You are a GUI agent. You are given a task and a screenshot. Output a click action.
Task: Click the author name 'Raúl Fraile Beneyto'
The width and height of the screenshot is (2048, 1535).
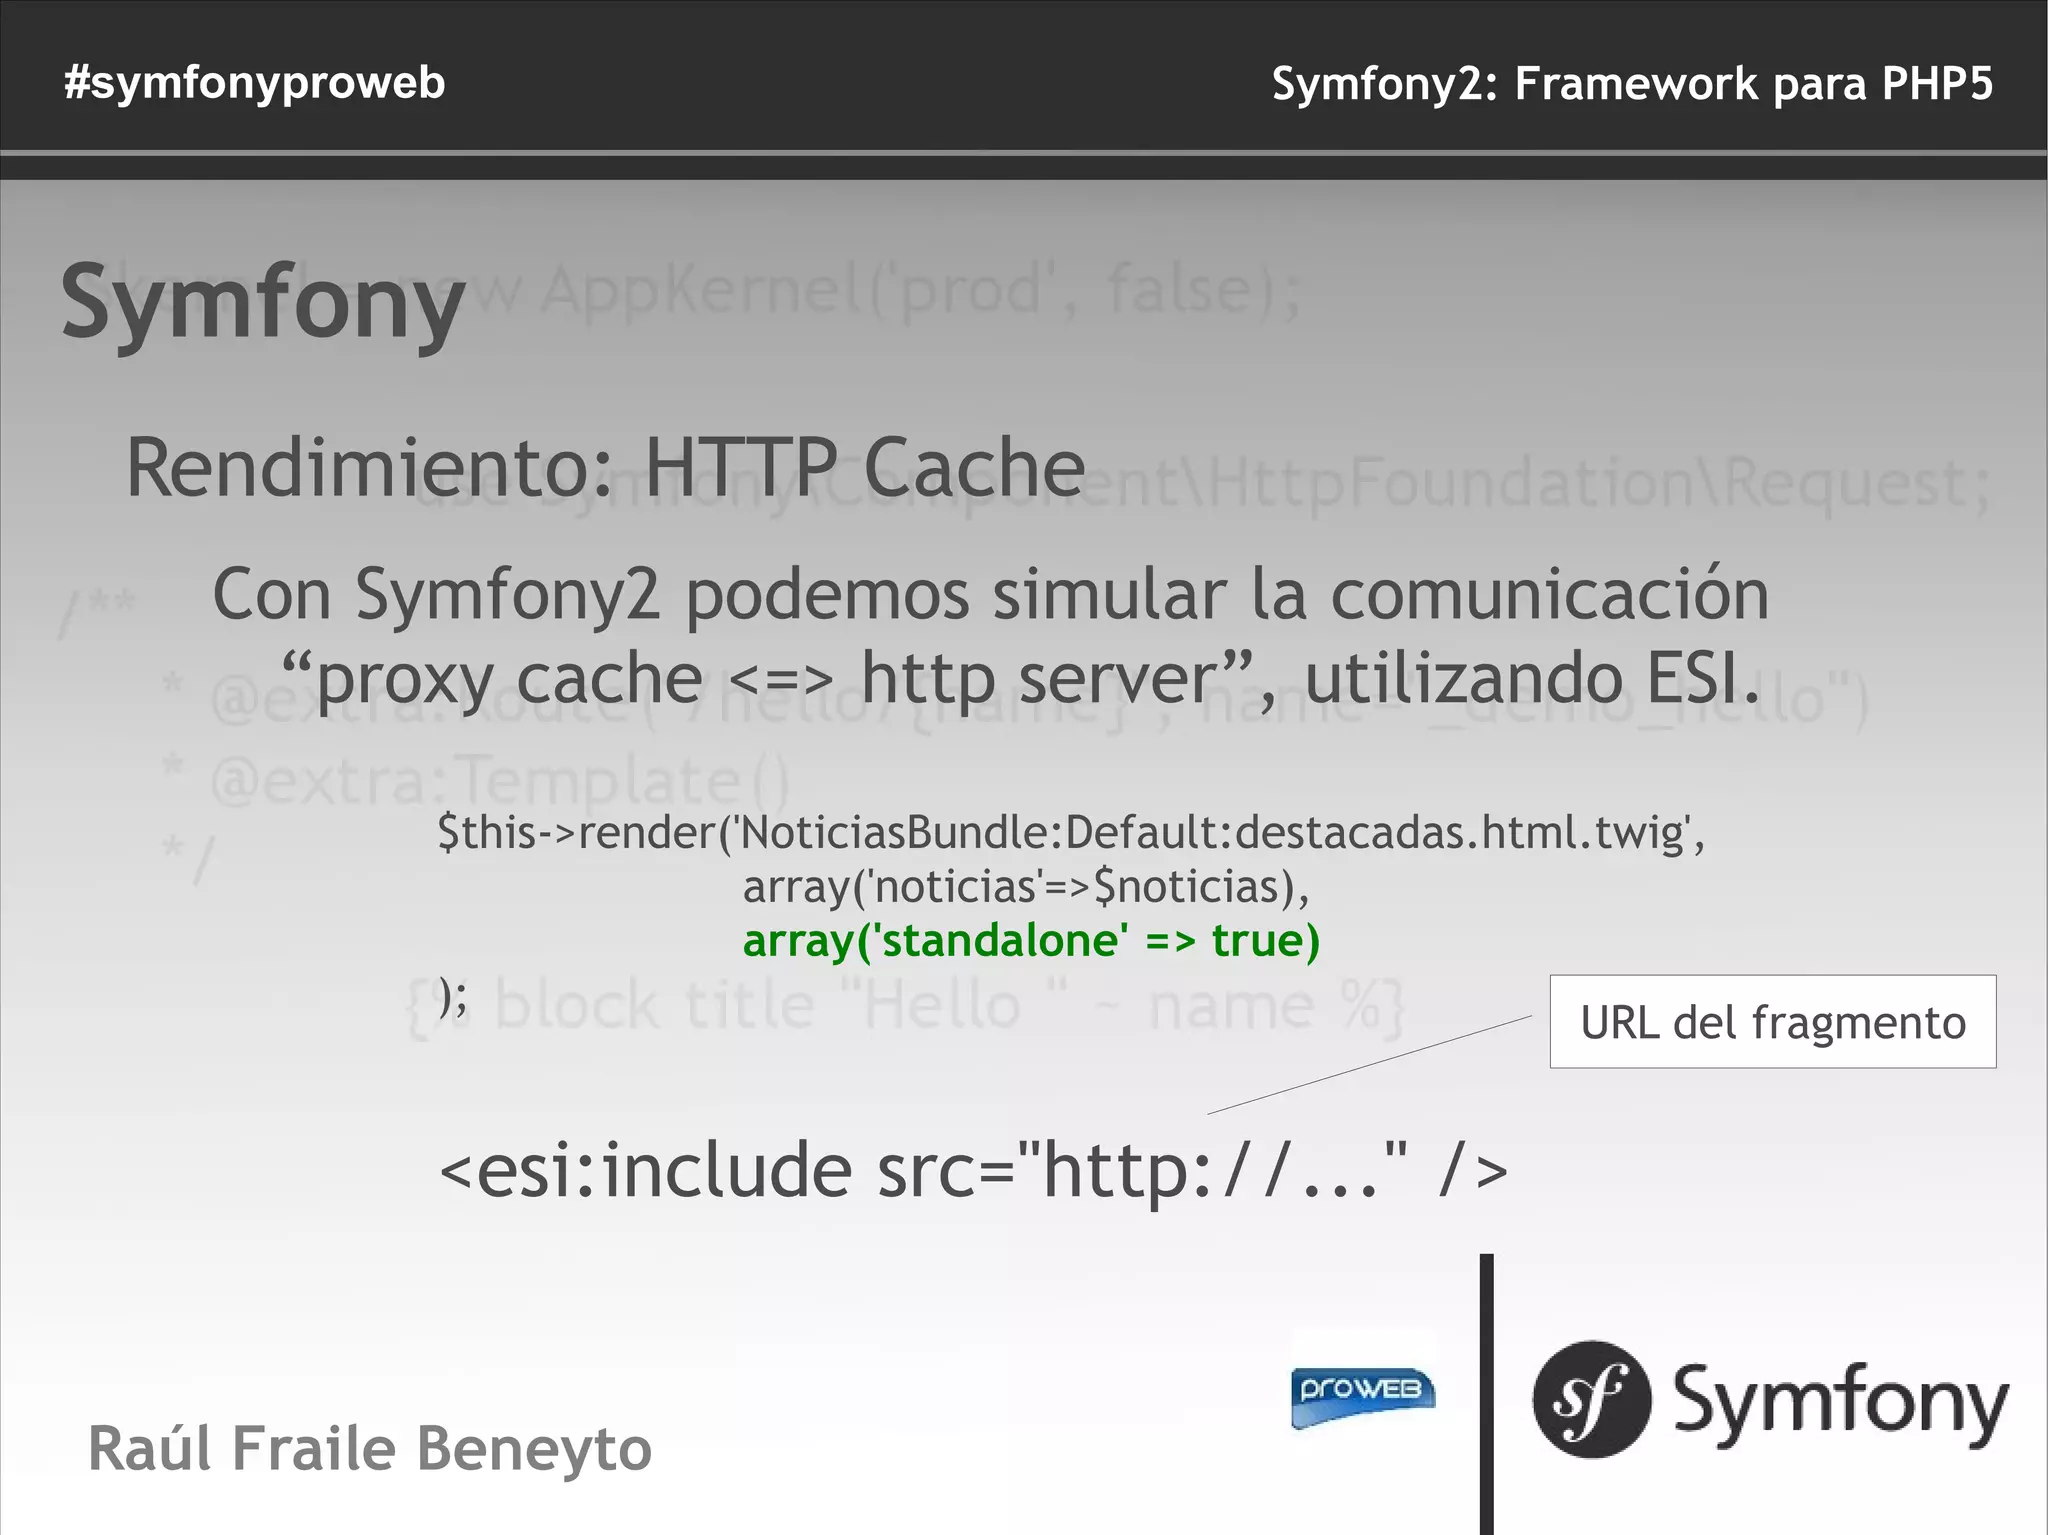click(370, 1449)
